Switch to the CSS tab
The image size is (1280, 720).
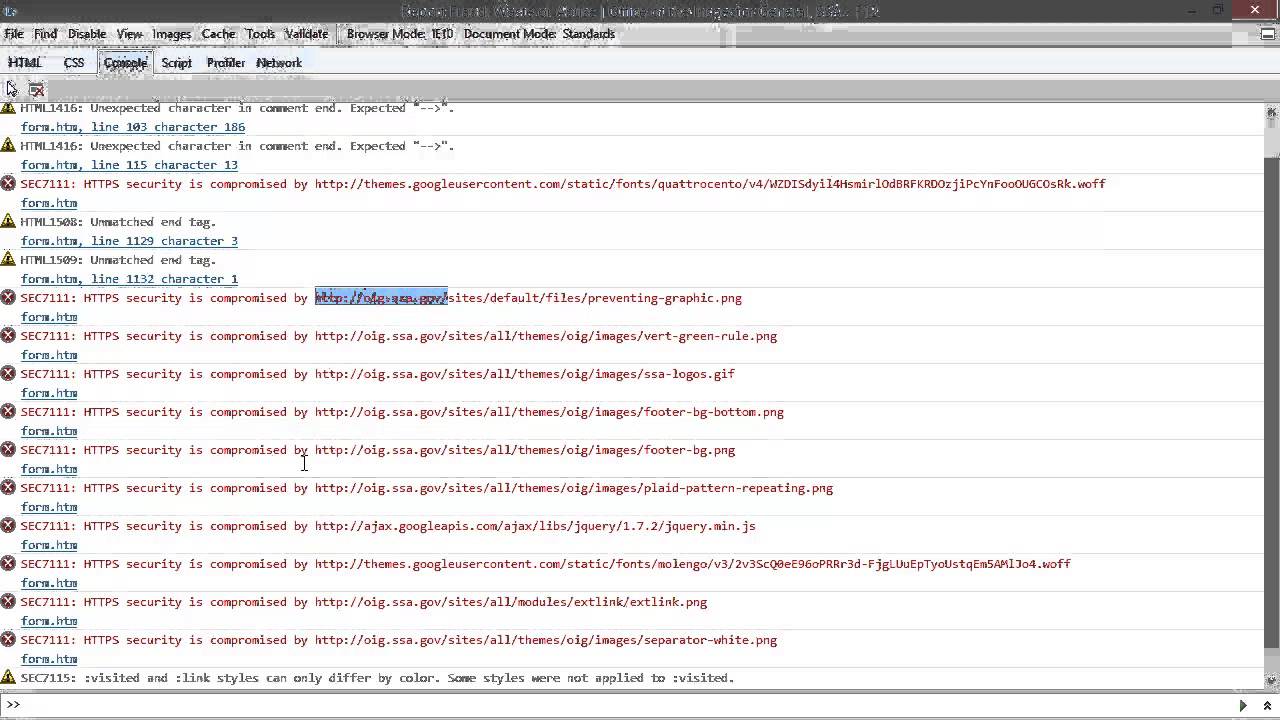74,63
